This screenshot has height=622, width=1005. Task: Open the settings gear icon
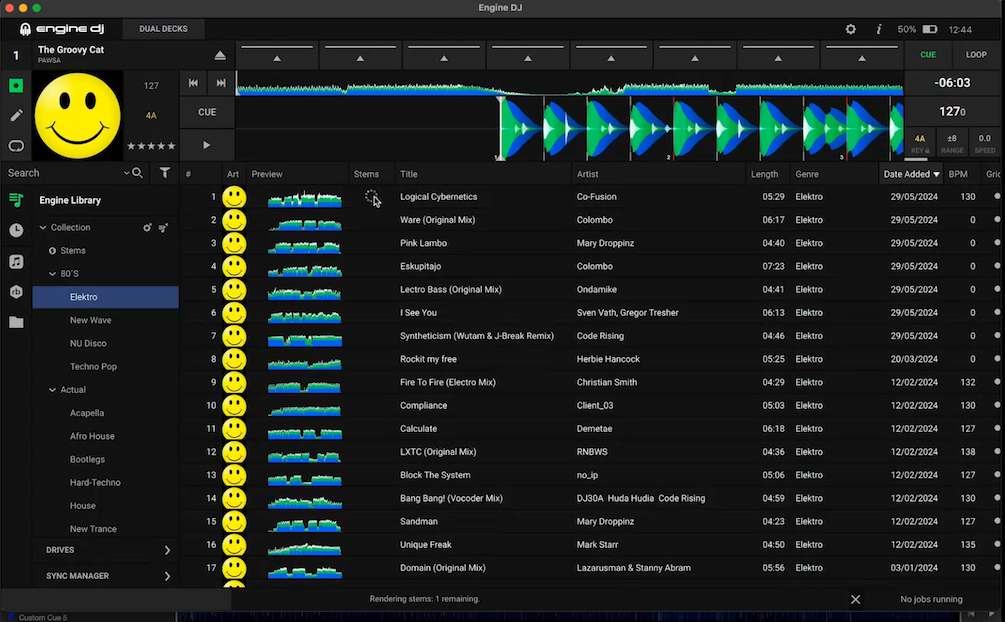(851, 29)
